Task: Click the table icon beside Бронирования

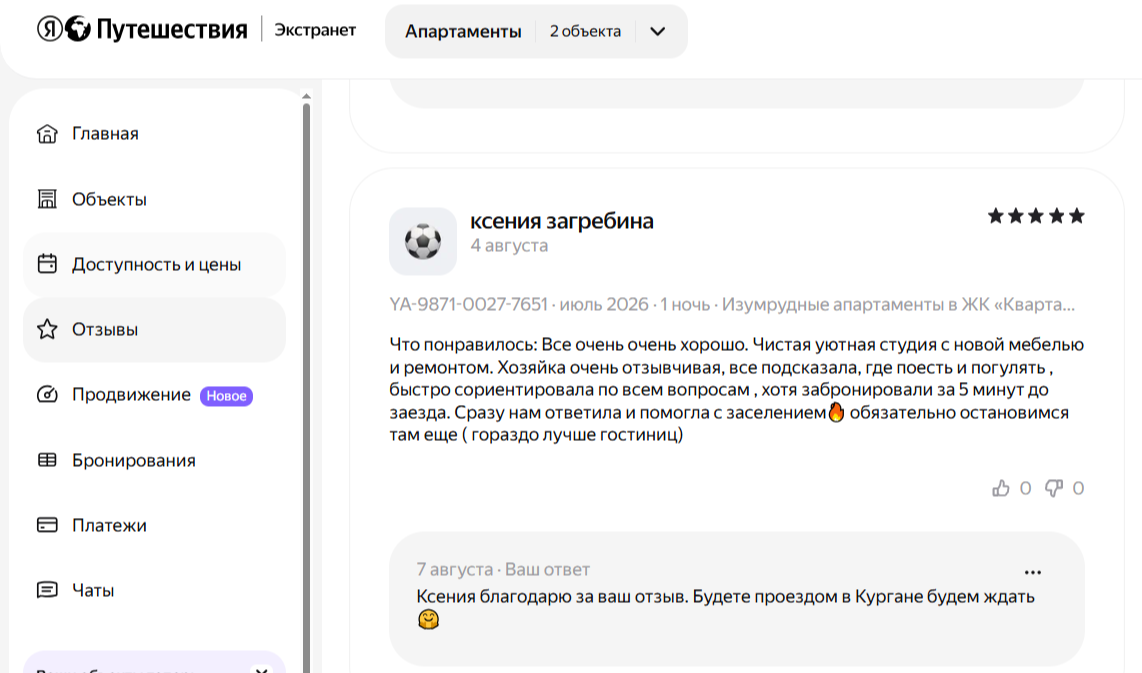Action: pyautogui.click(x=47, y=460)
